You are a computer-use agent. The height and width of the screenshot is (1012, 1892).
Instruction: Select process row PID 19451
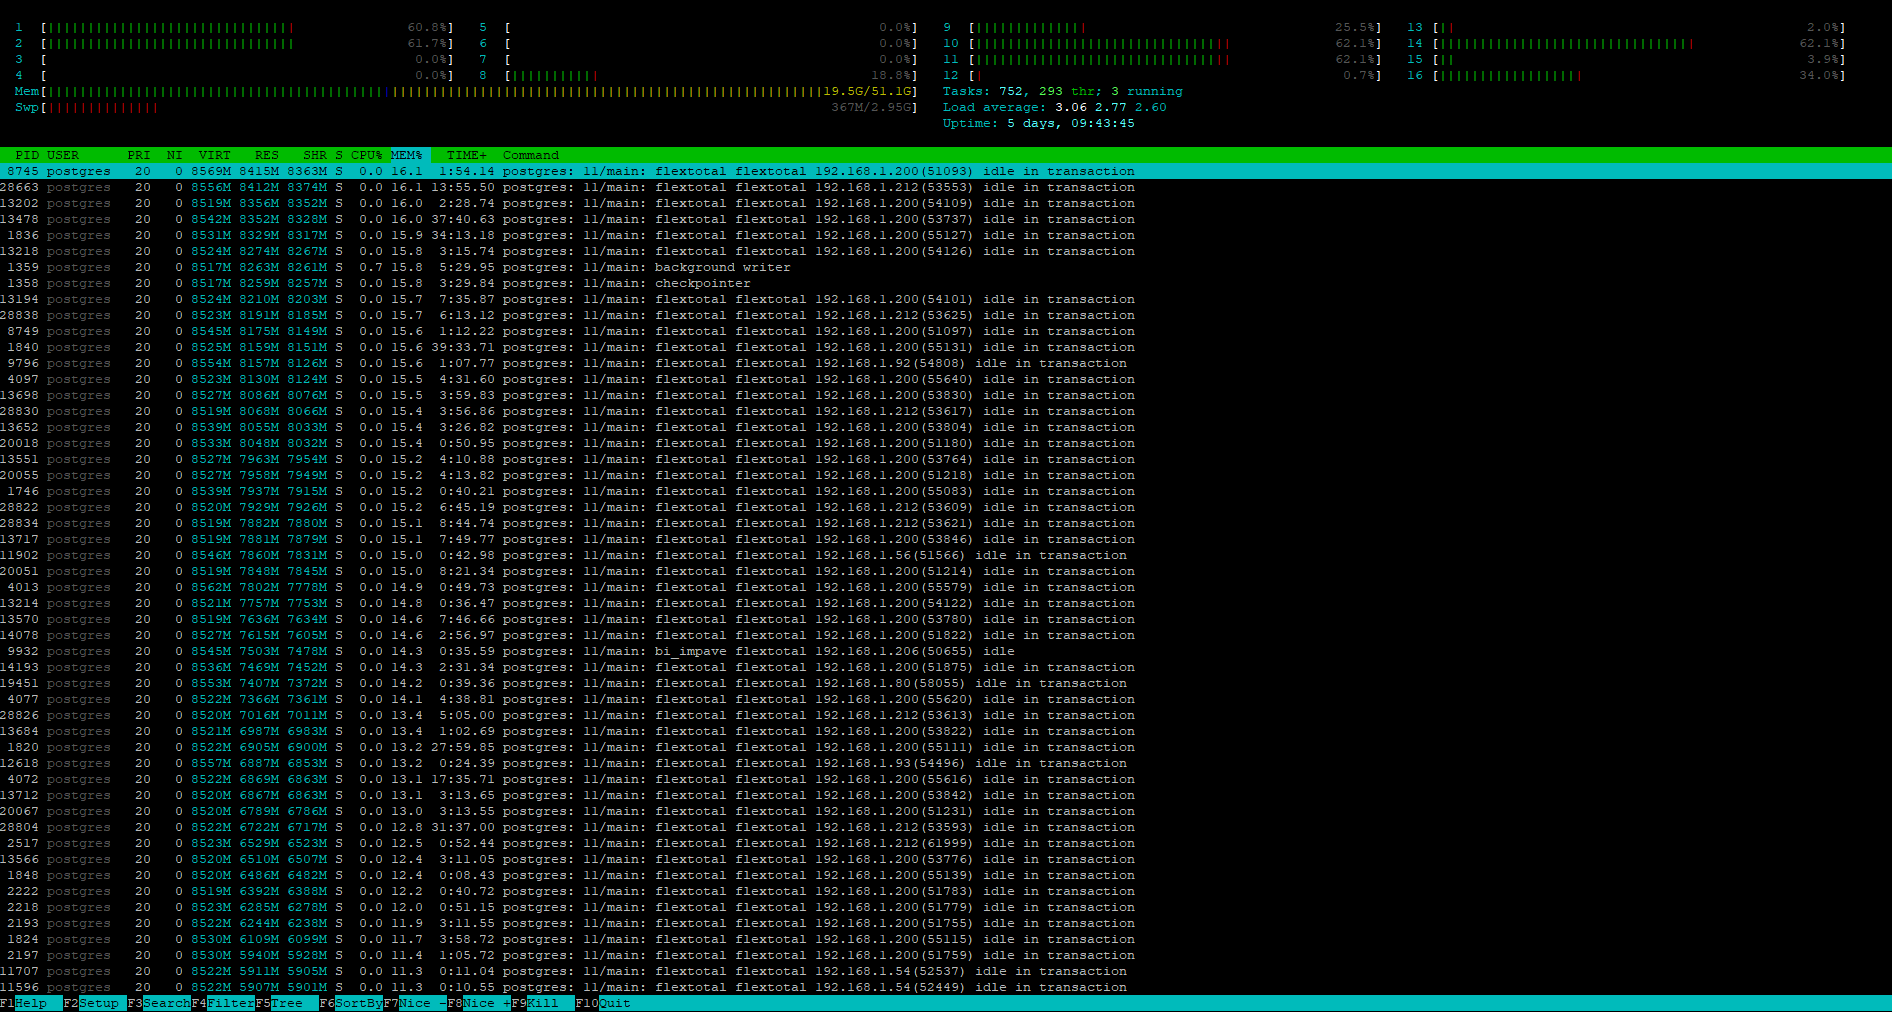coord(946,683)
